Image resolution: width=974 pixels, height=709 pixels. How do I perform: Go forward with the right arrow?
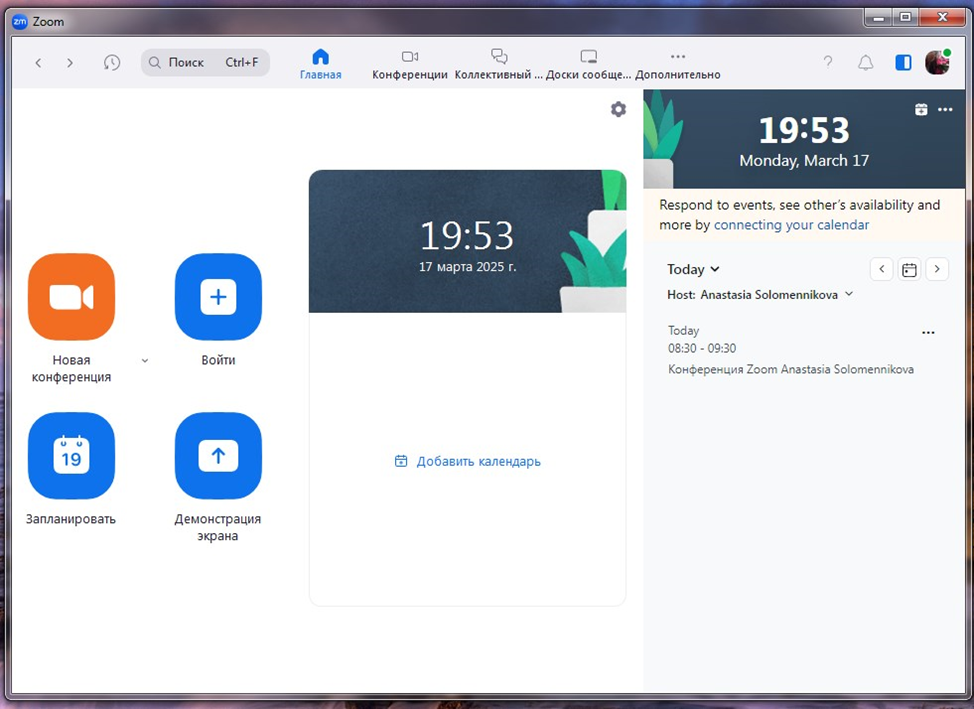point(70,63)
